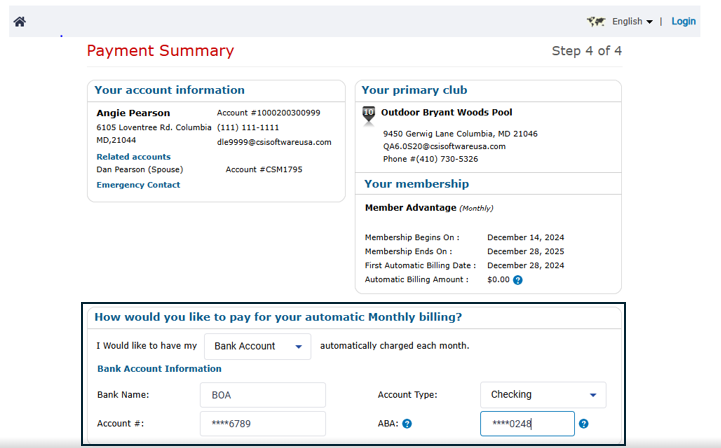This screenshot has width=721, height=448.
Task: Click the Bank Account Information heading
Action: [159, 369]
